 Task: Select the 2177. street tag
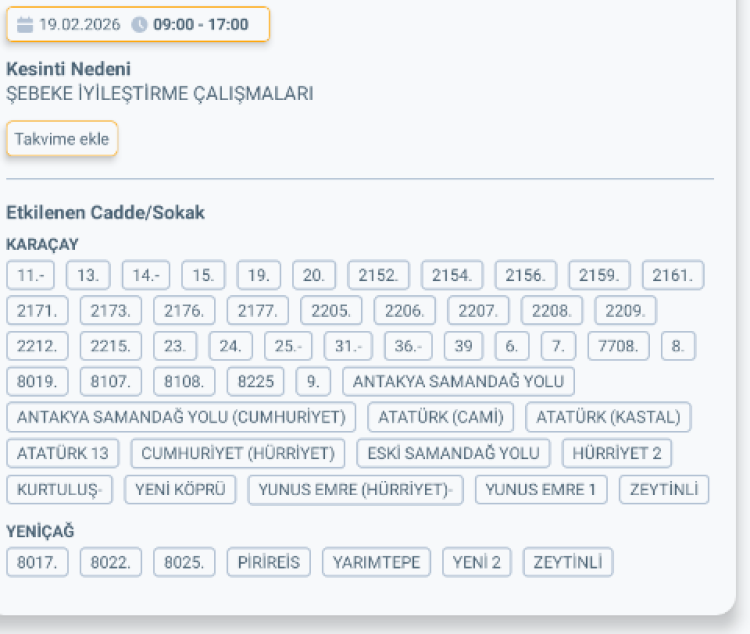tap(258, 311)
